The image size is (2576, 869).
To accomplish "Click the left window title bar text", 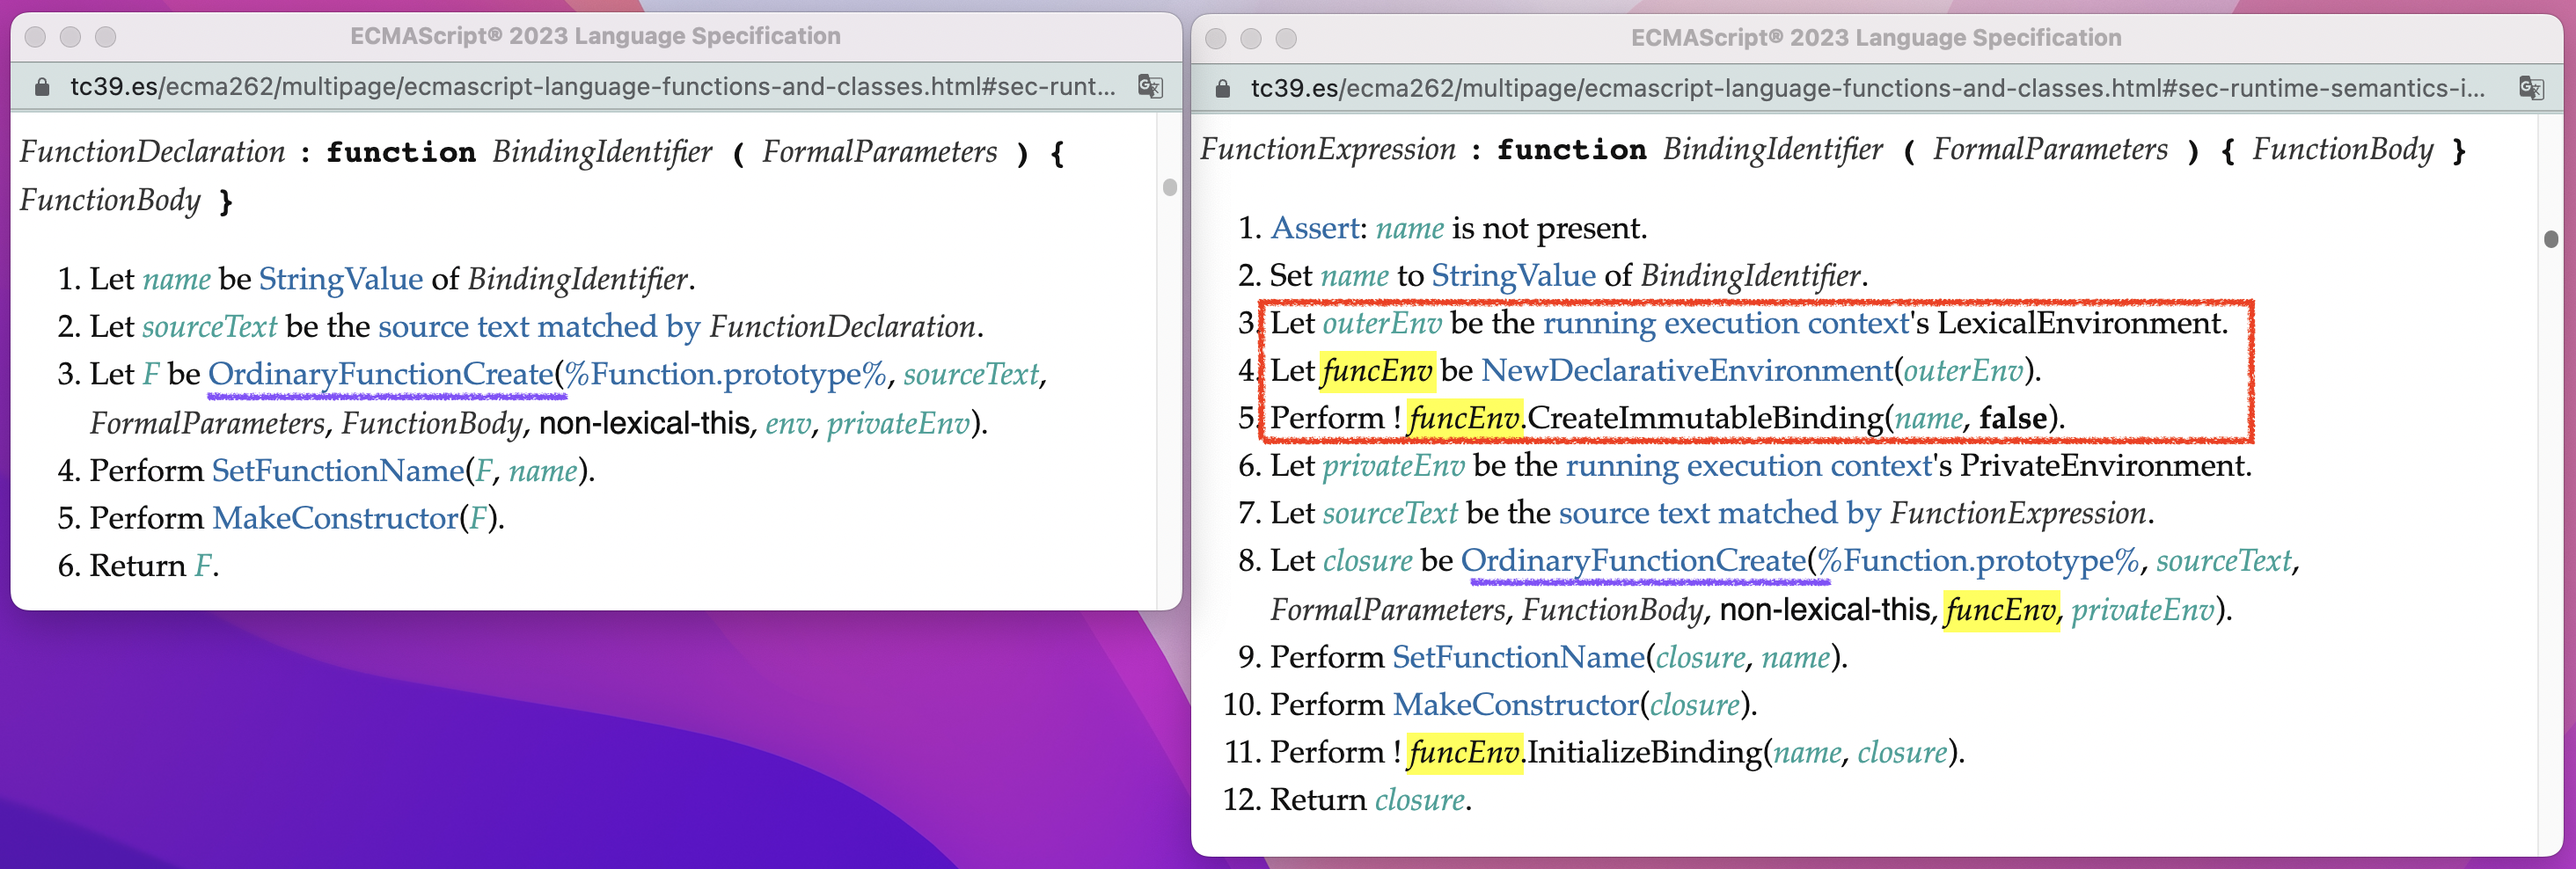I will tap(595, 36).
